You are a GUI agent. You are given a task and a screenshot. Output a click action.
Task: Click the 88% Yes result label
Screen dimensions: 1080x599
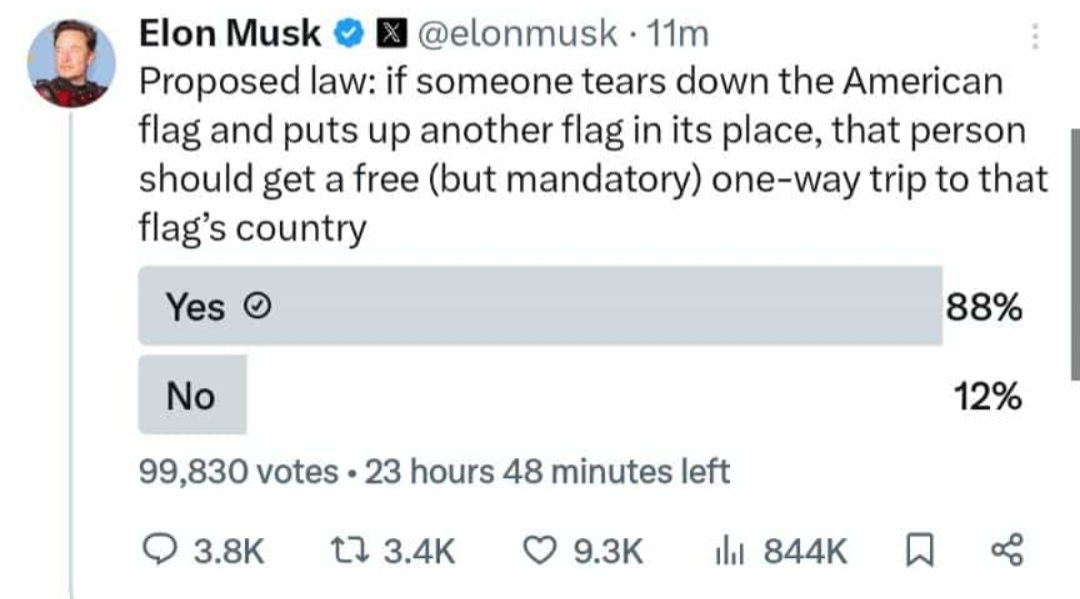[x=984, y=308]
